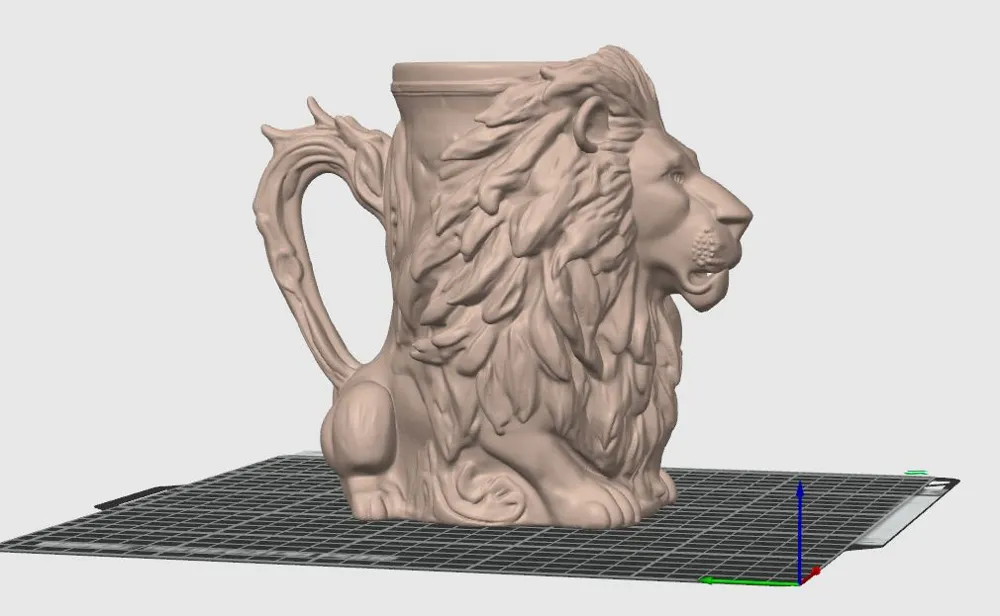Click the lion's round ear
The width and height of the screenshot is (1000, 616).
click(591, 124)
